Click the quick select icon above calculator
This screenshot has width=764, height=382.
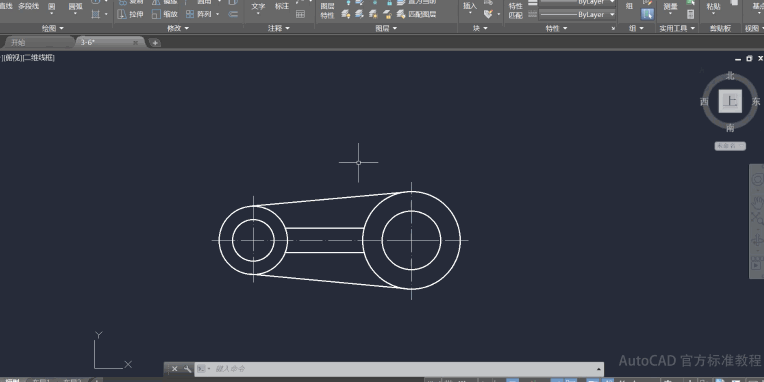[690, 3]
